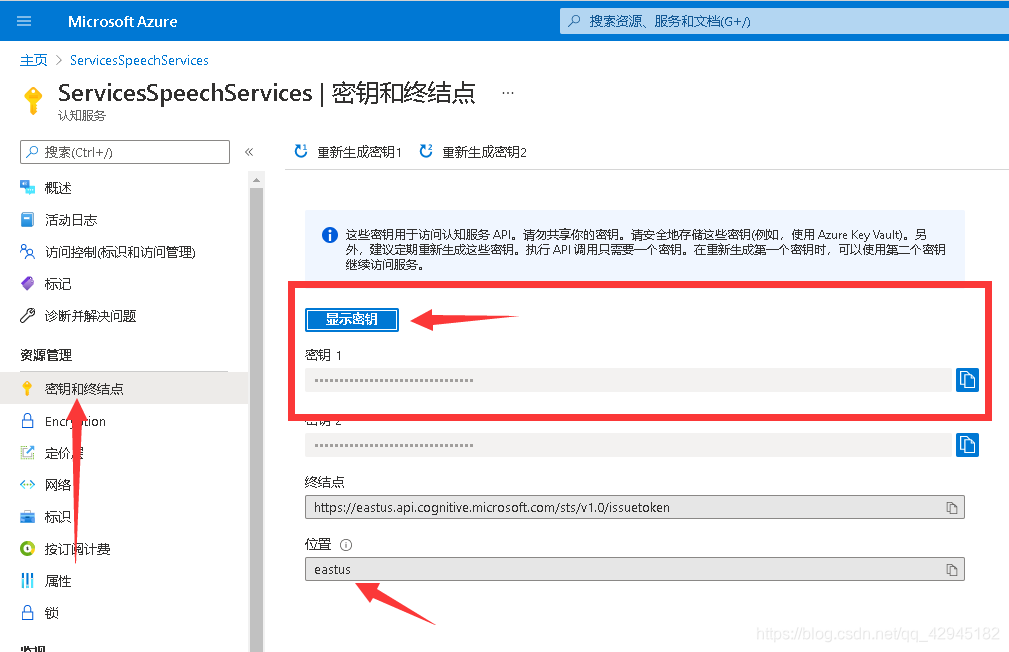Click the 网络 network icon
The width and height of the screenshot is (1009, 652).
27,485
